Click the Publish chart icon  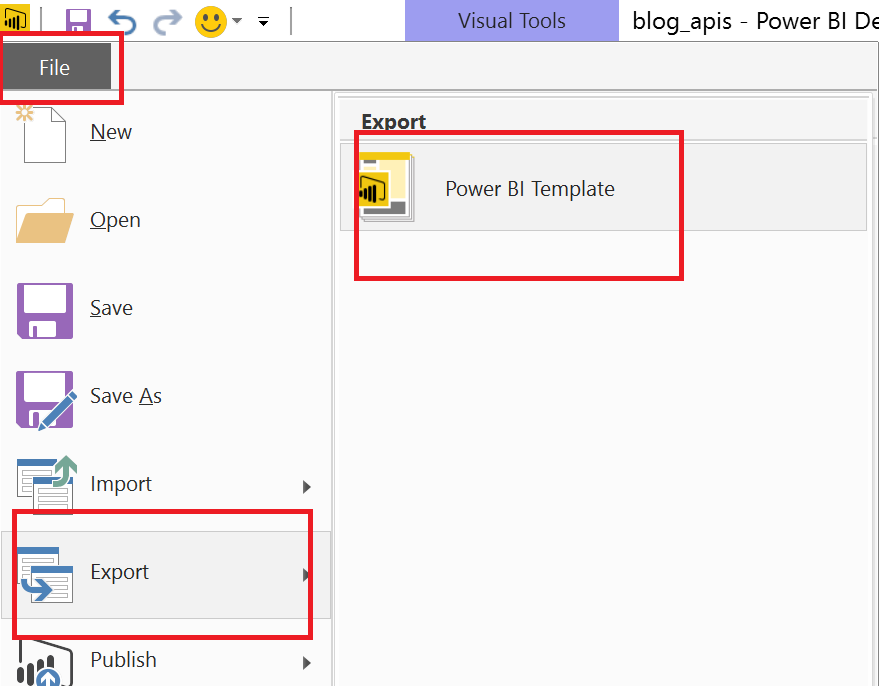(x=45, y=662)
